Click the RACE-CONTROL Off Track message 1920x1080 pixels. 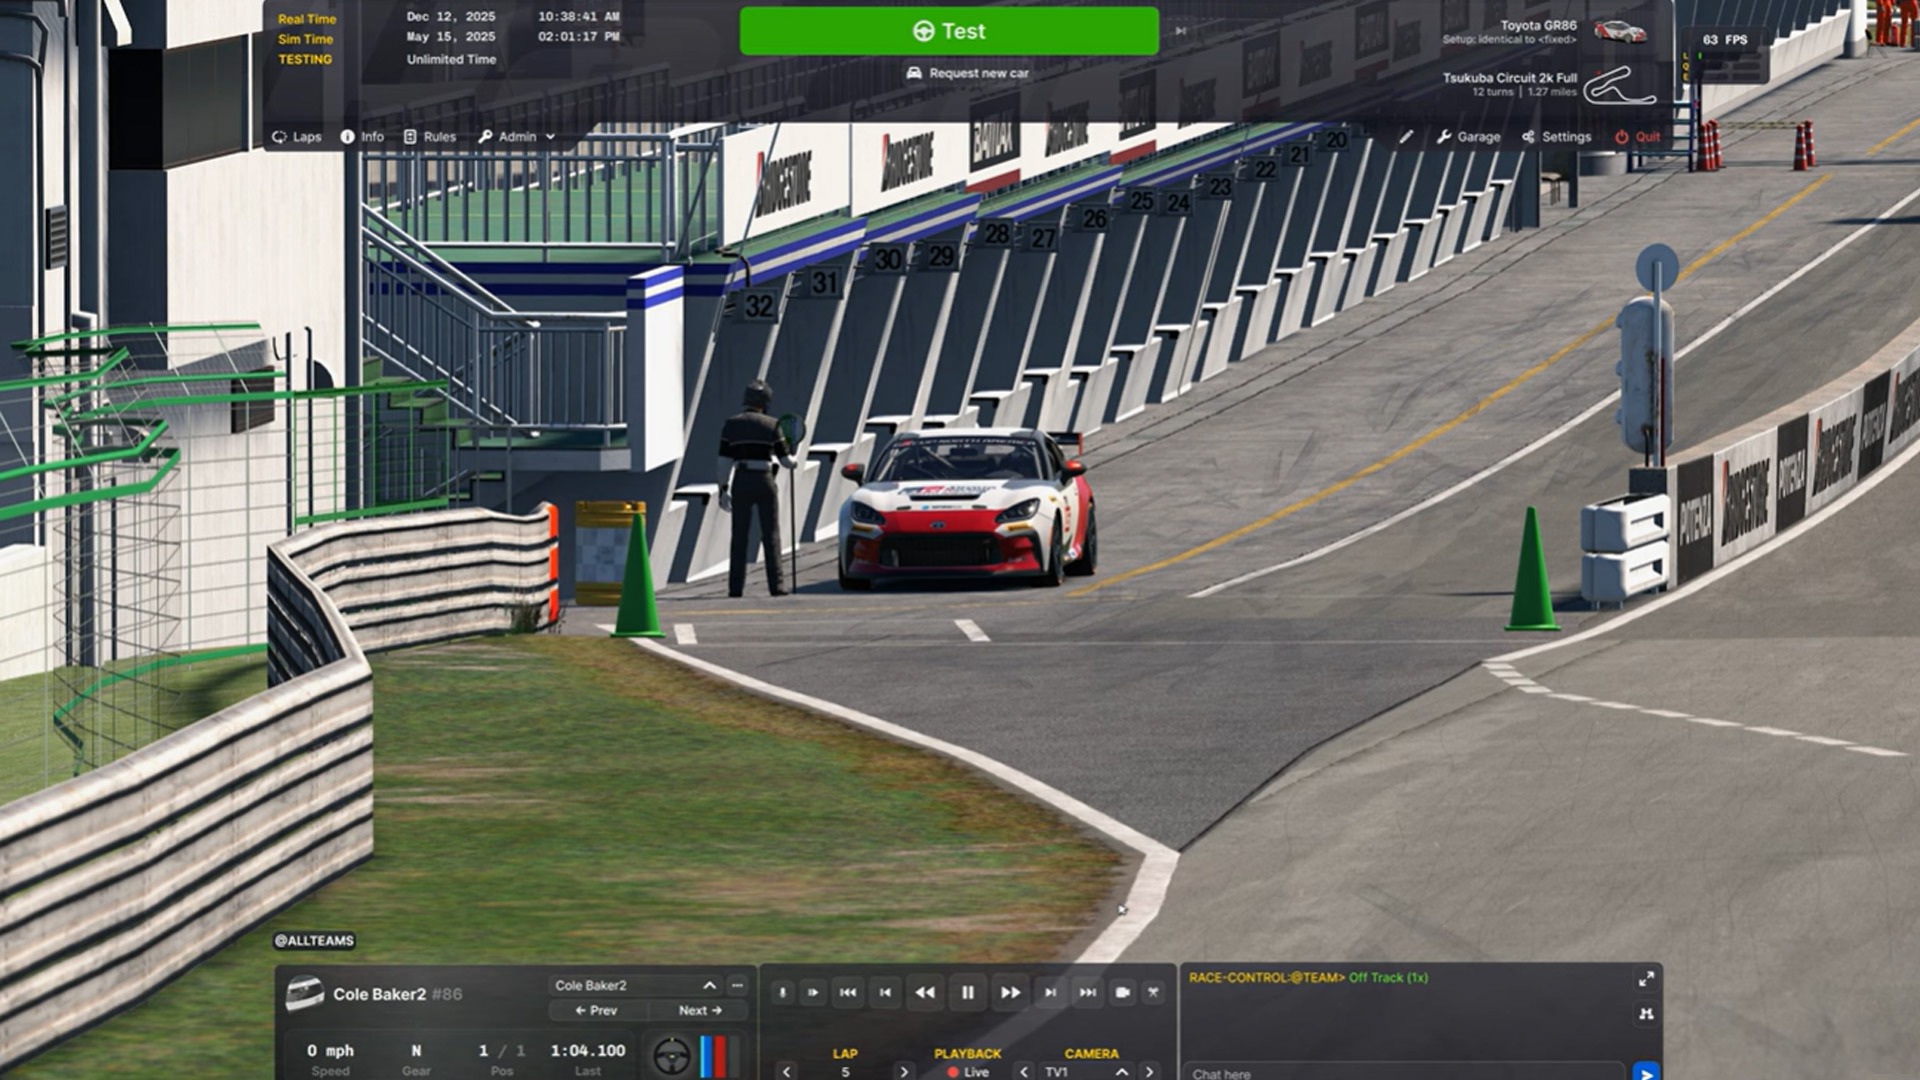click(1308, 978)
